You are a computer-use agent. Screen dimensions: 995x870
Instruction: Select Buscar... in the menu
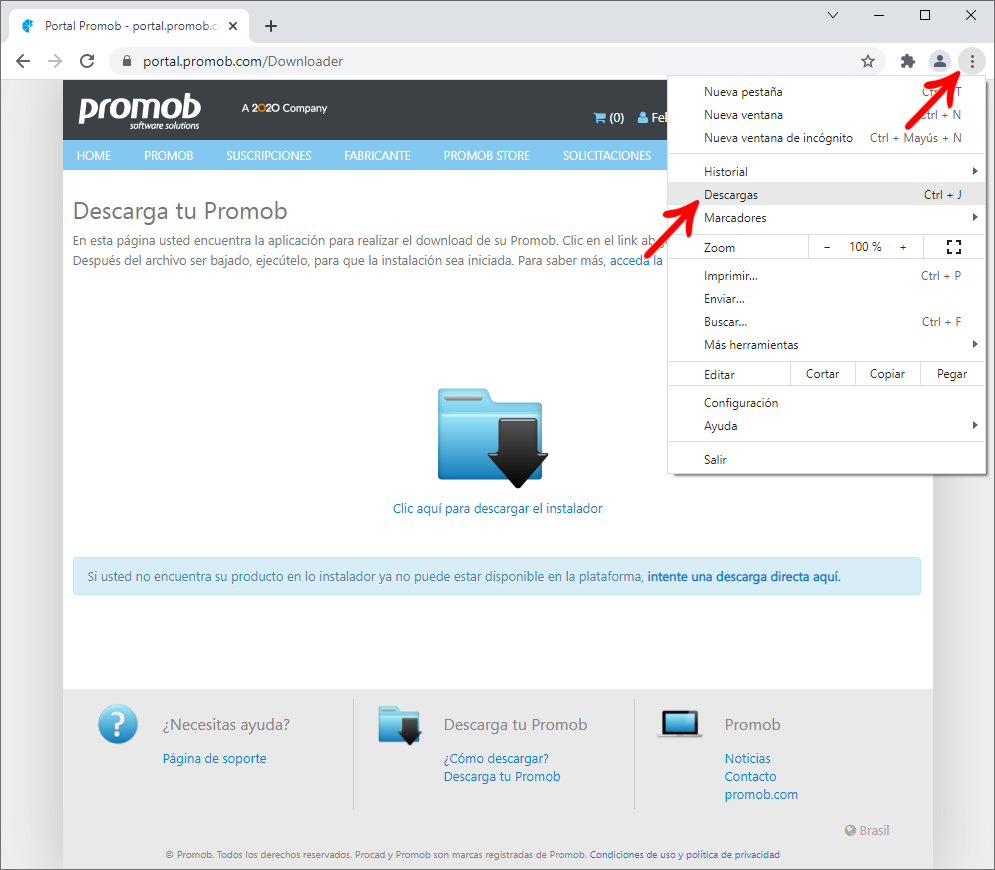(826, 322)
